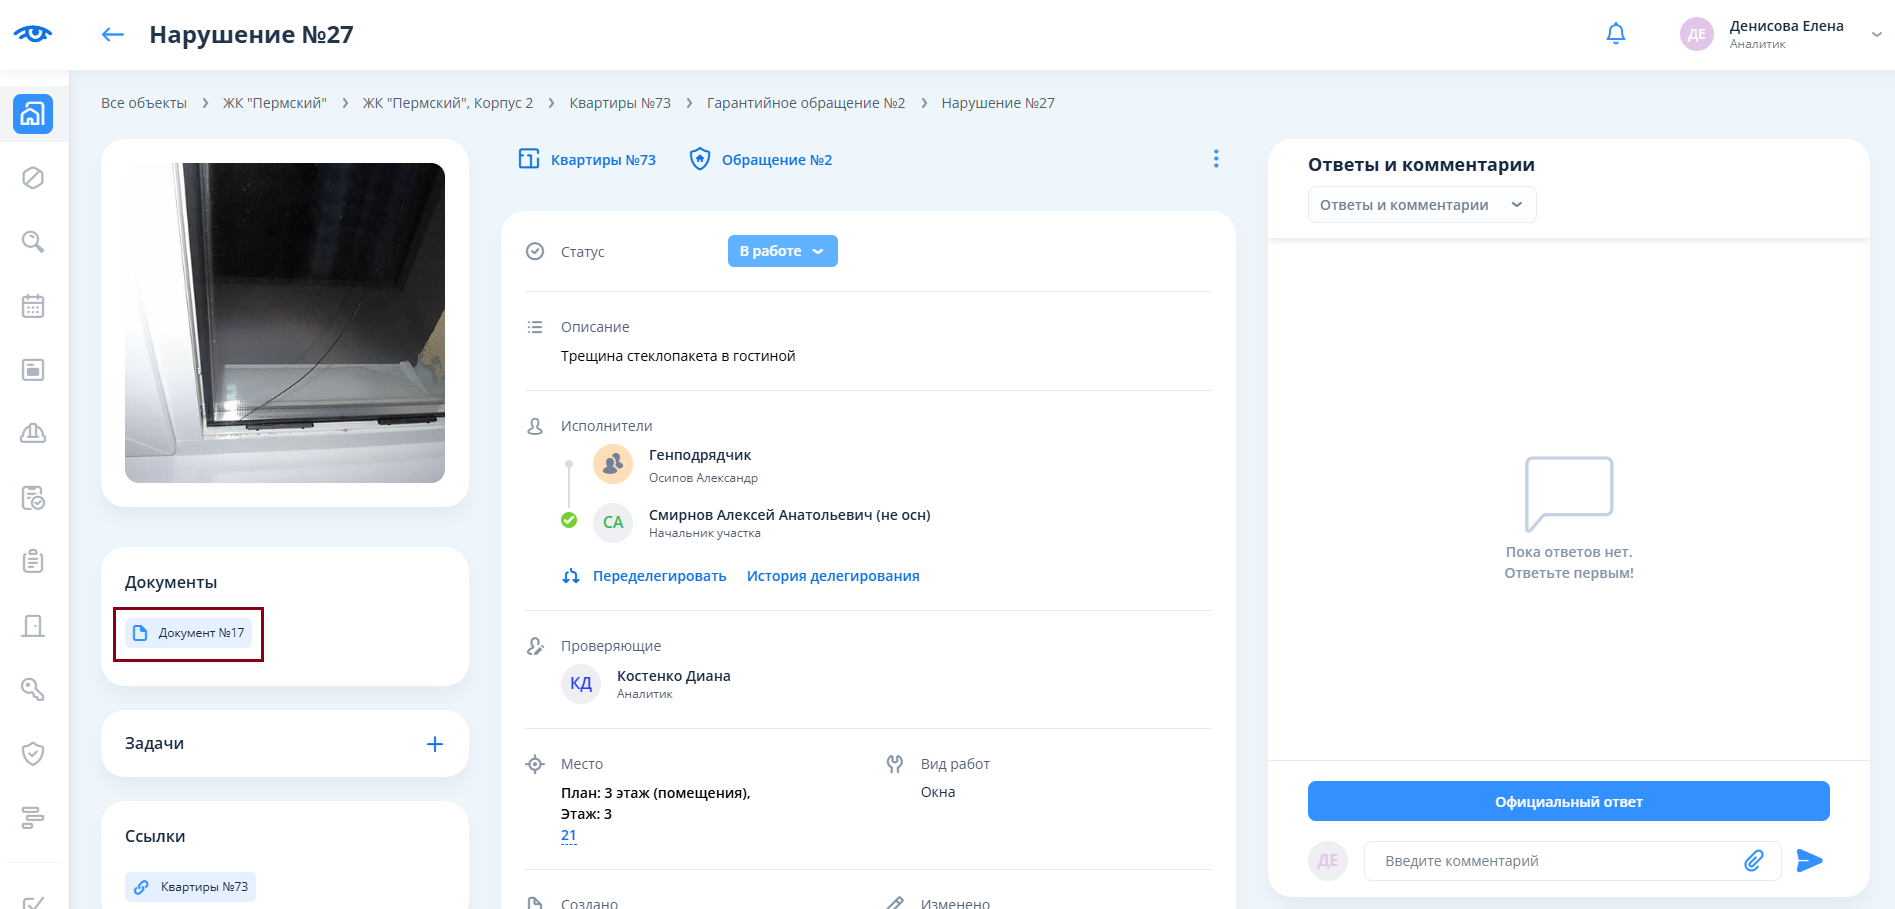Open the door sidebar icon
The height and width of the screenshot is (909, 1895).
pyautogui.click(x=33, y=626)
